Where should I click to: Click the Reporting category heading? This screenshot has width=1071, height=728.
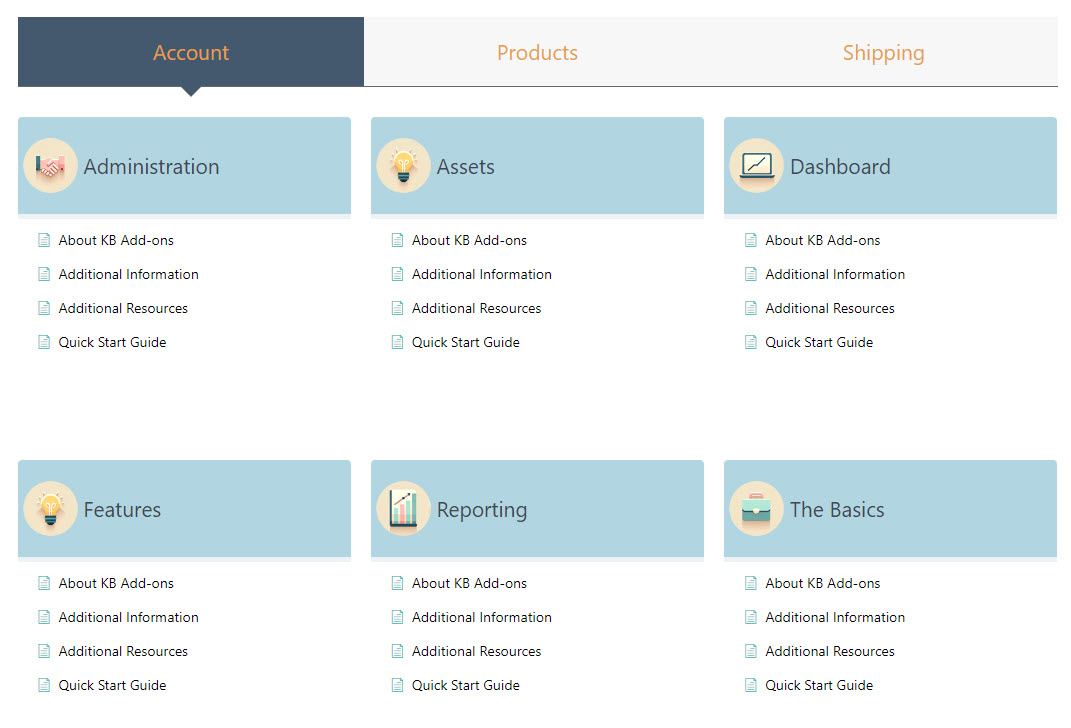[x=481, y=510]
